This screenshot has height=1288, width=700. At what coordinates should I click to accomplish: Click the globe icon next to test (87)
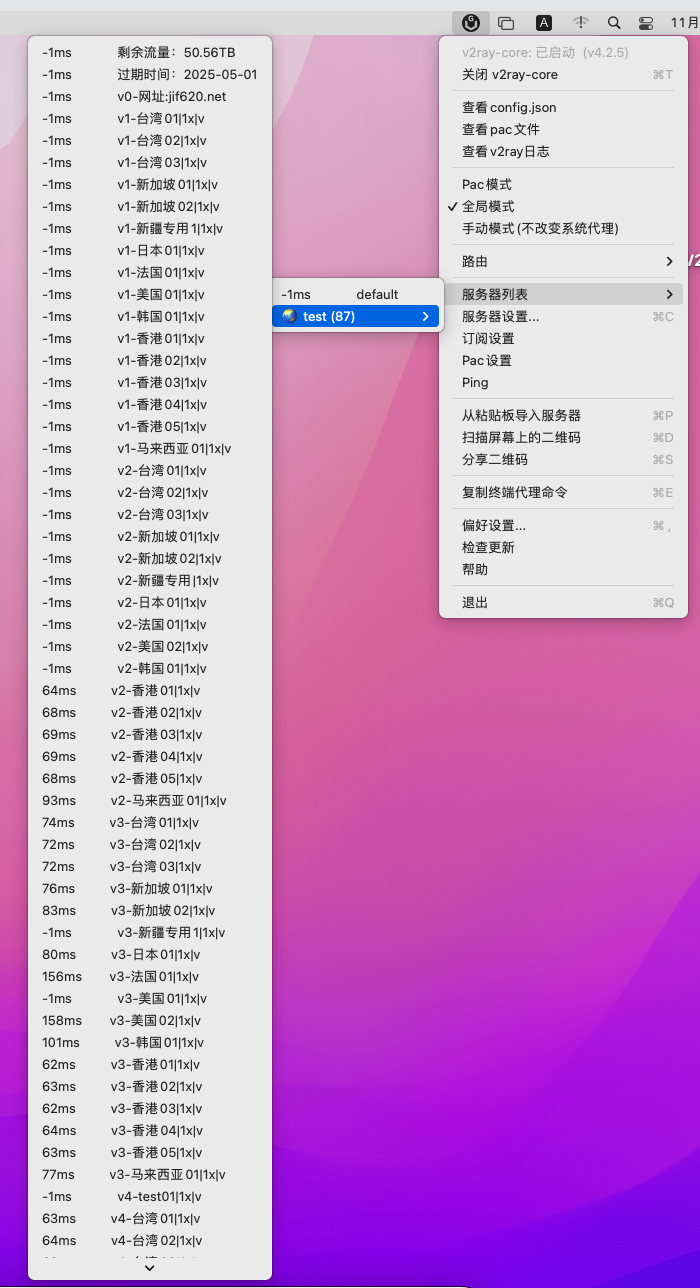pos(290,316)
